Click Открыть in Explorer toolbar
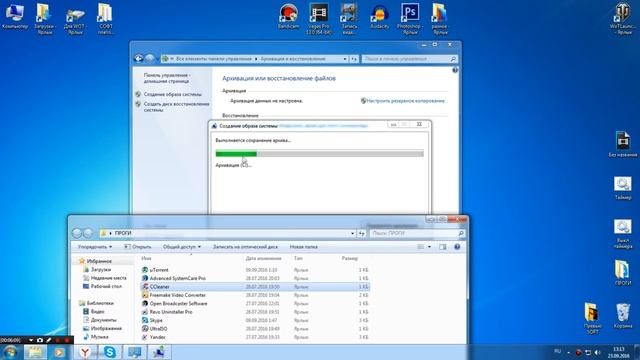Image resolution: width=640 pixels, height=360 pixels. (138, 247)
